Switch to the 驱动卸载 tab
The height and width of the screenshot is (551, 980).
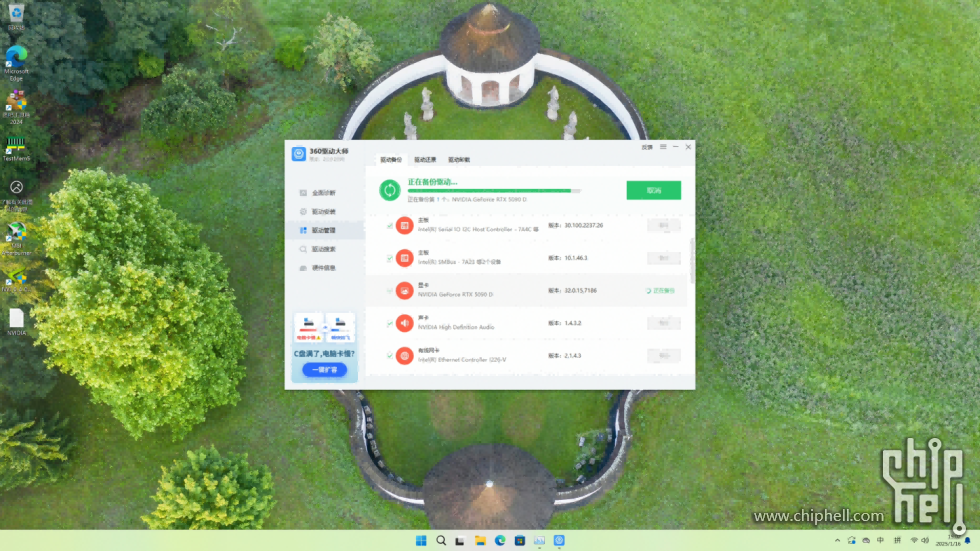coord(458,160)
